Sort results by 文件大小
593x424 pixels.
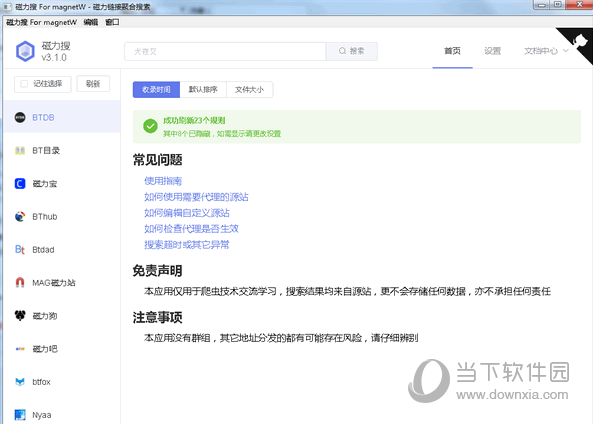pos(250,90)
